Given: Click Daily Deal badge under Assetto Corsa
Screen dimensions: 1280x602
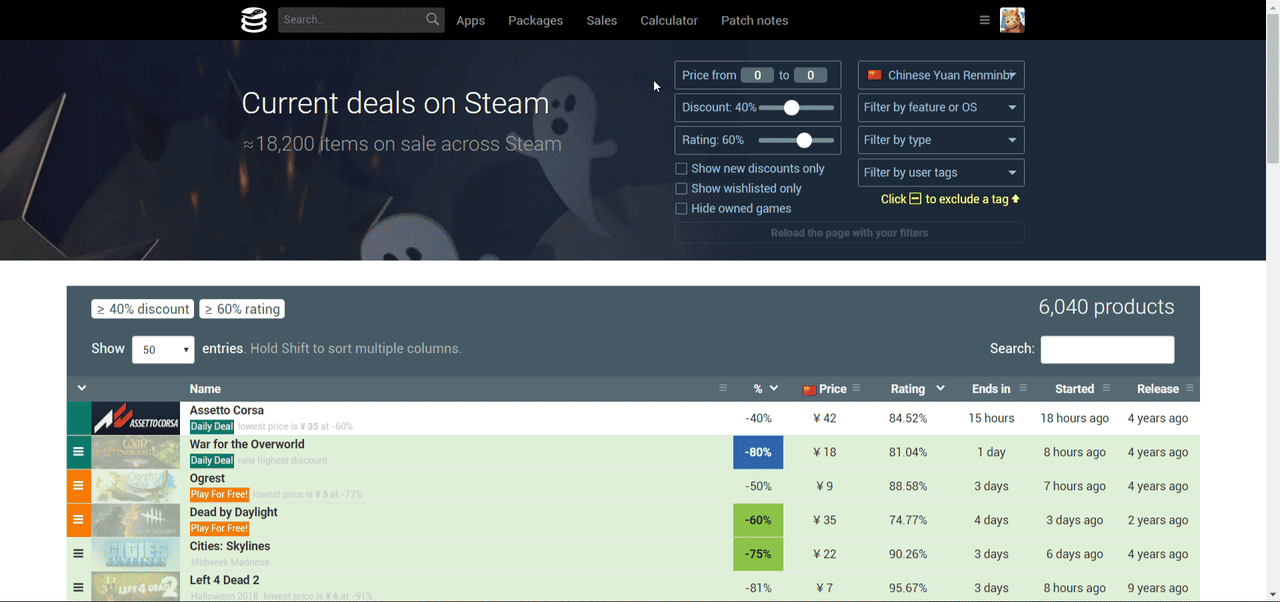Looking at the screenshot, I should [212, 427].
